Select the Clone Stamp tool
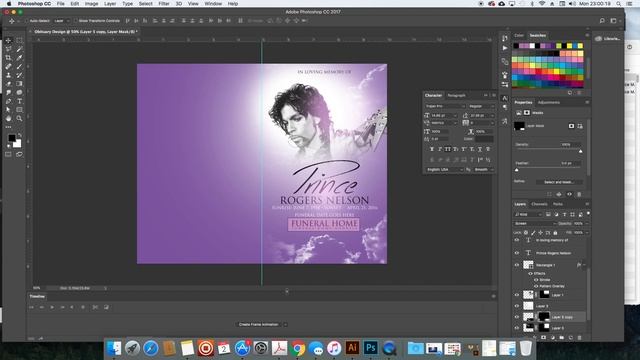This screenshot has width=640, height=360. point(8,75)
